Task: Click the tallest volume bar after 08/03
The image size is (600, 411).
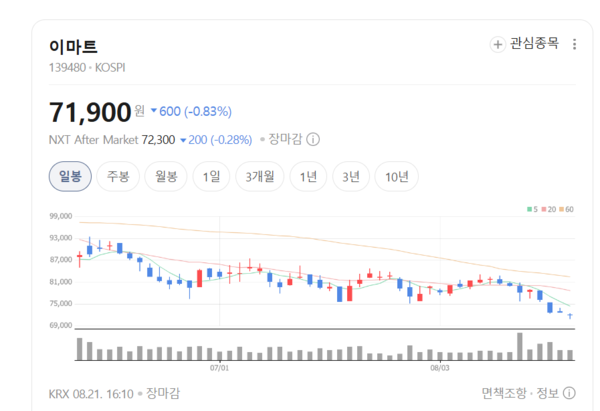Action: pyautogui.click(x=520, y=347)
